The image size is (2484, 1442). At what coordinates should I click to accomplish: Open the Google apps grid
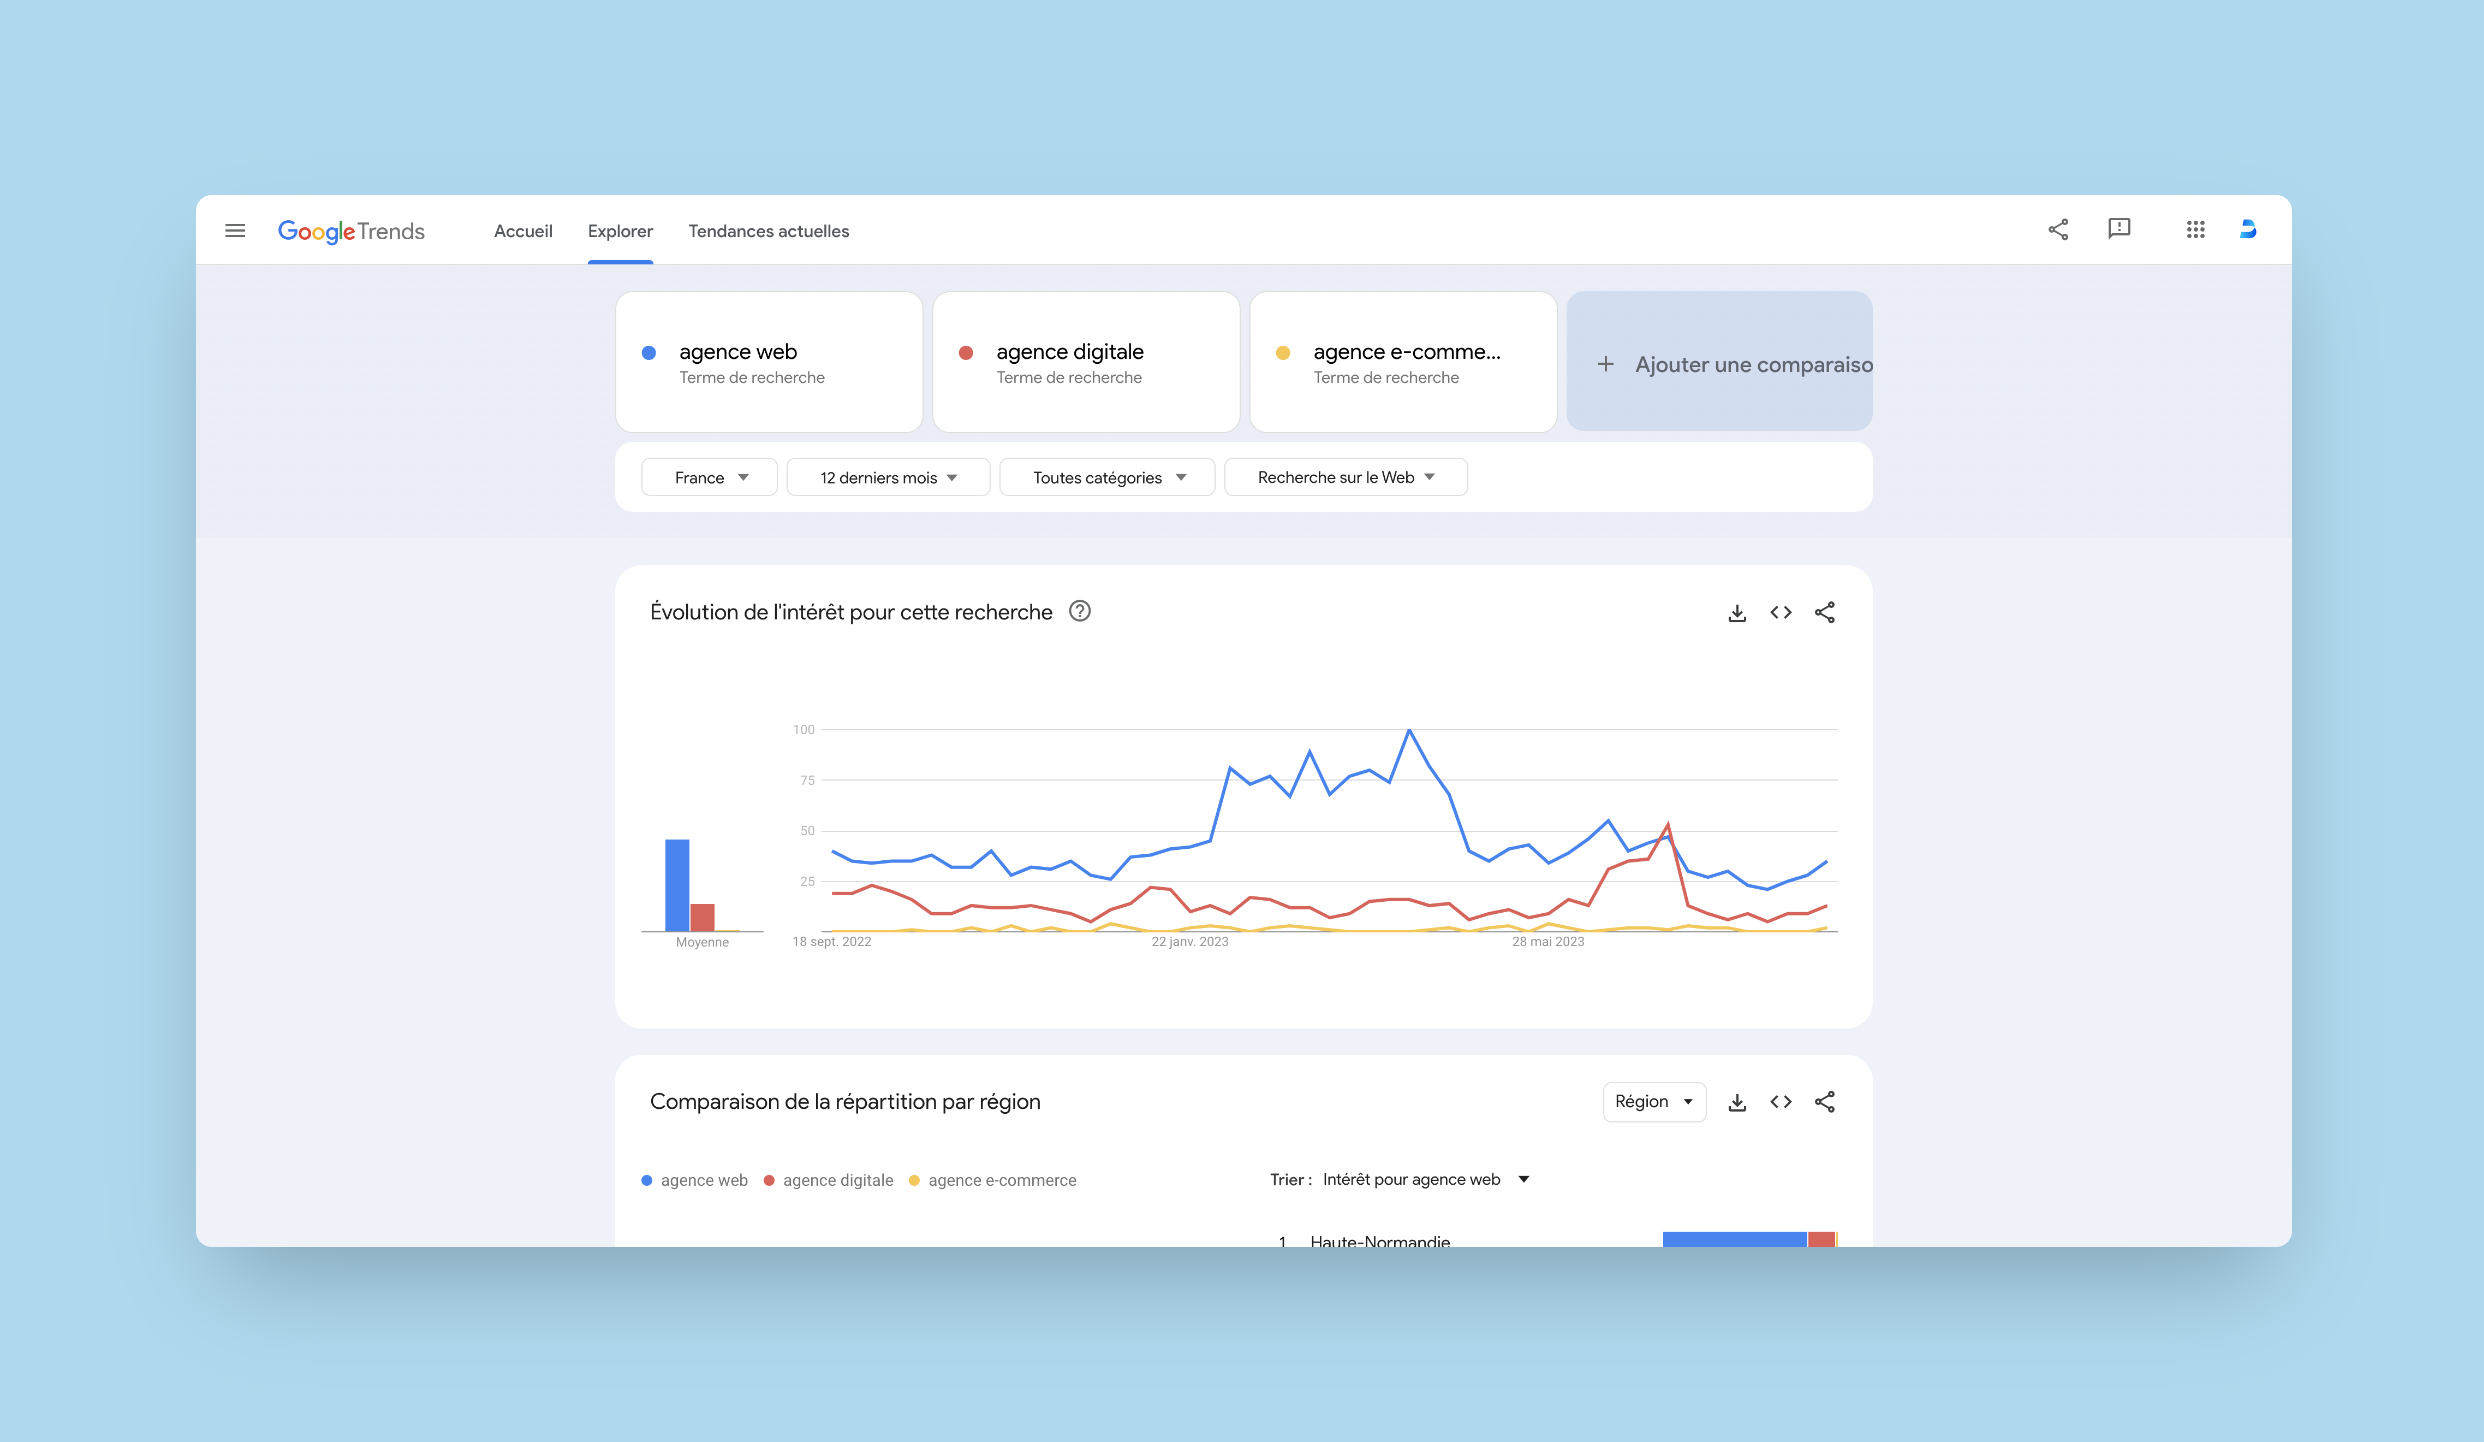[2196, 229]
